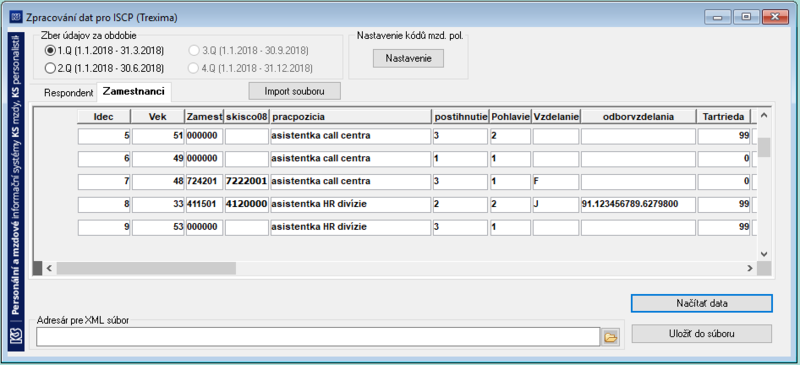
Task: Click Načítať data button
Action: coord(702,303)
